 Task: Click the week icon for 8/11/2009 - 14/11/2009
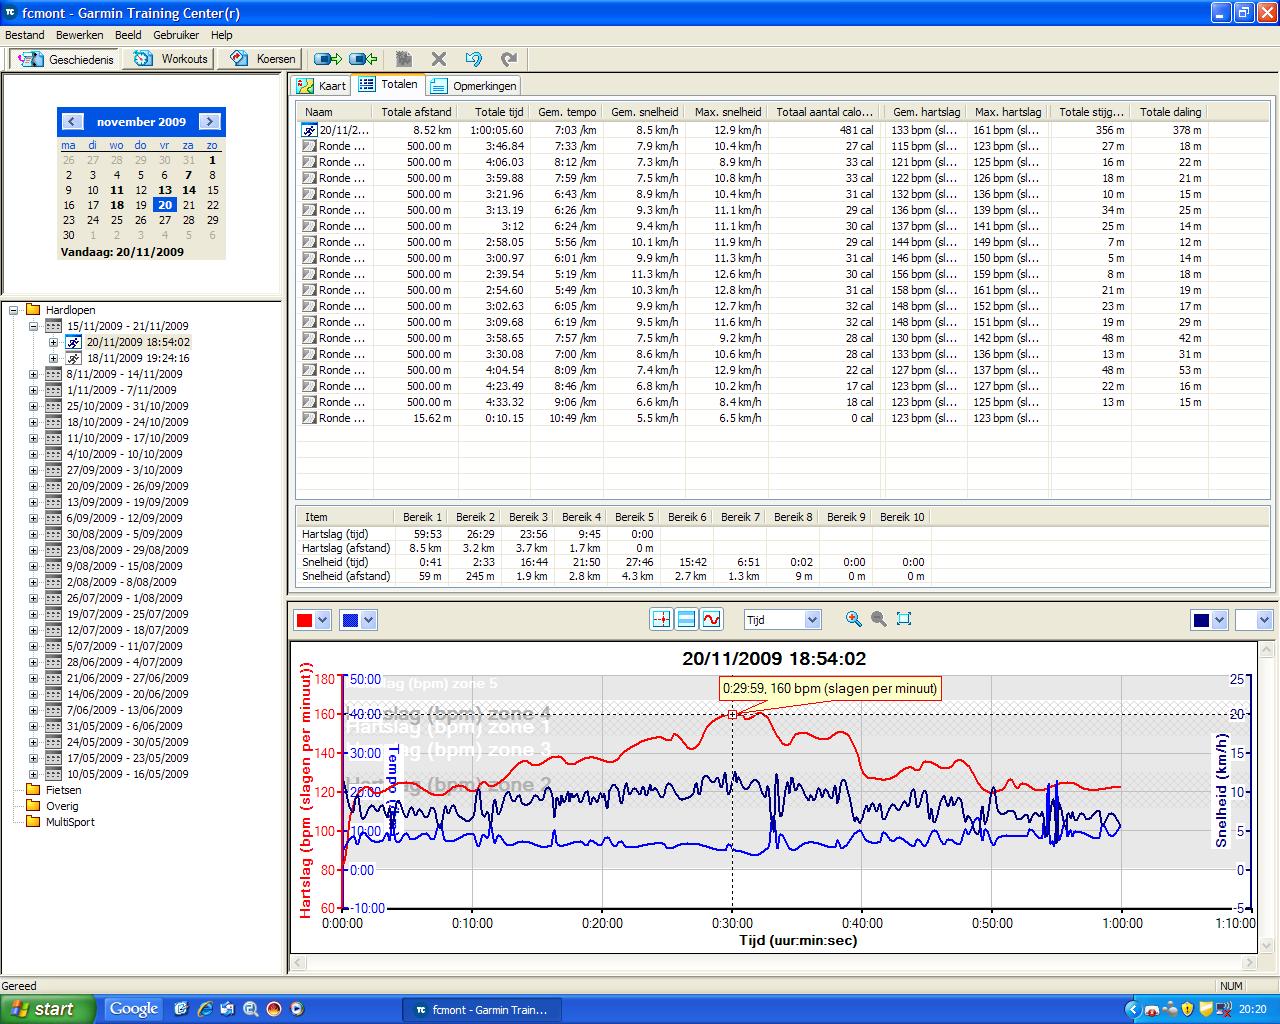[54, 374]
